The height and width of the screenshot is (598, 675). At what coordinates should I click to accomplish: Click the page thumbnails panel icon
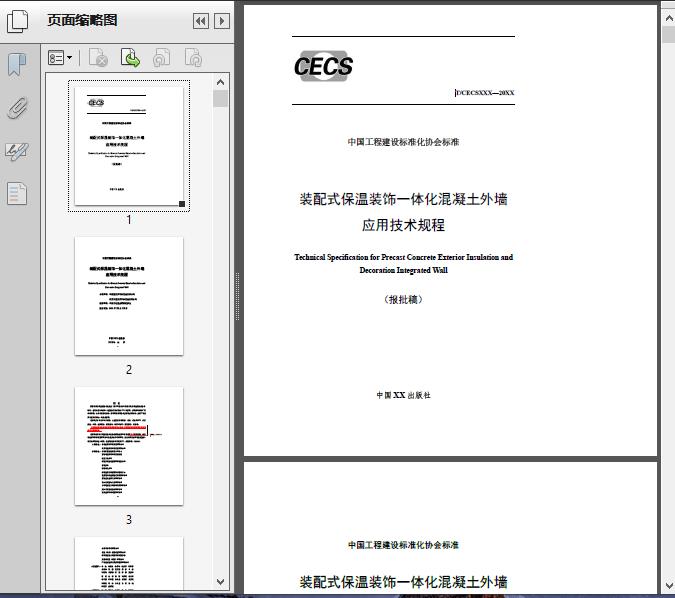click(17, 20)
